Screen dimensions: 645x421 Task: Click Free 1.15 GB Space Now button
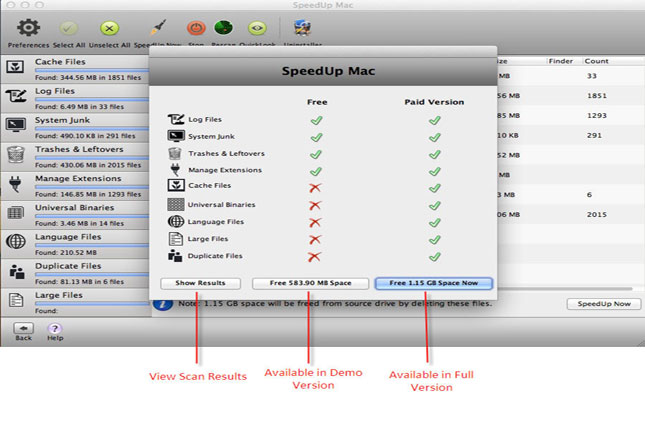point(434,283)
